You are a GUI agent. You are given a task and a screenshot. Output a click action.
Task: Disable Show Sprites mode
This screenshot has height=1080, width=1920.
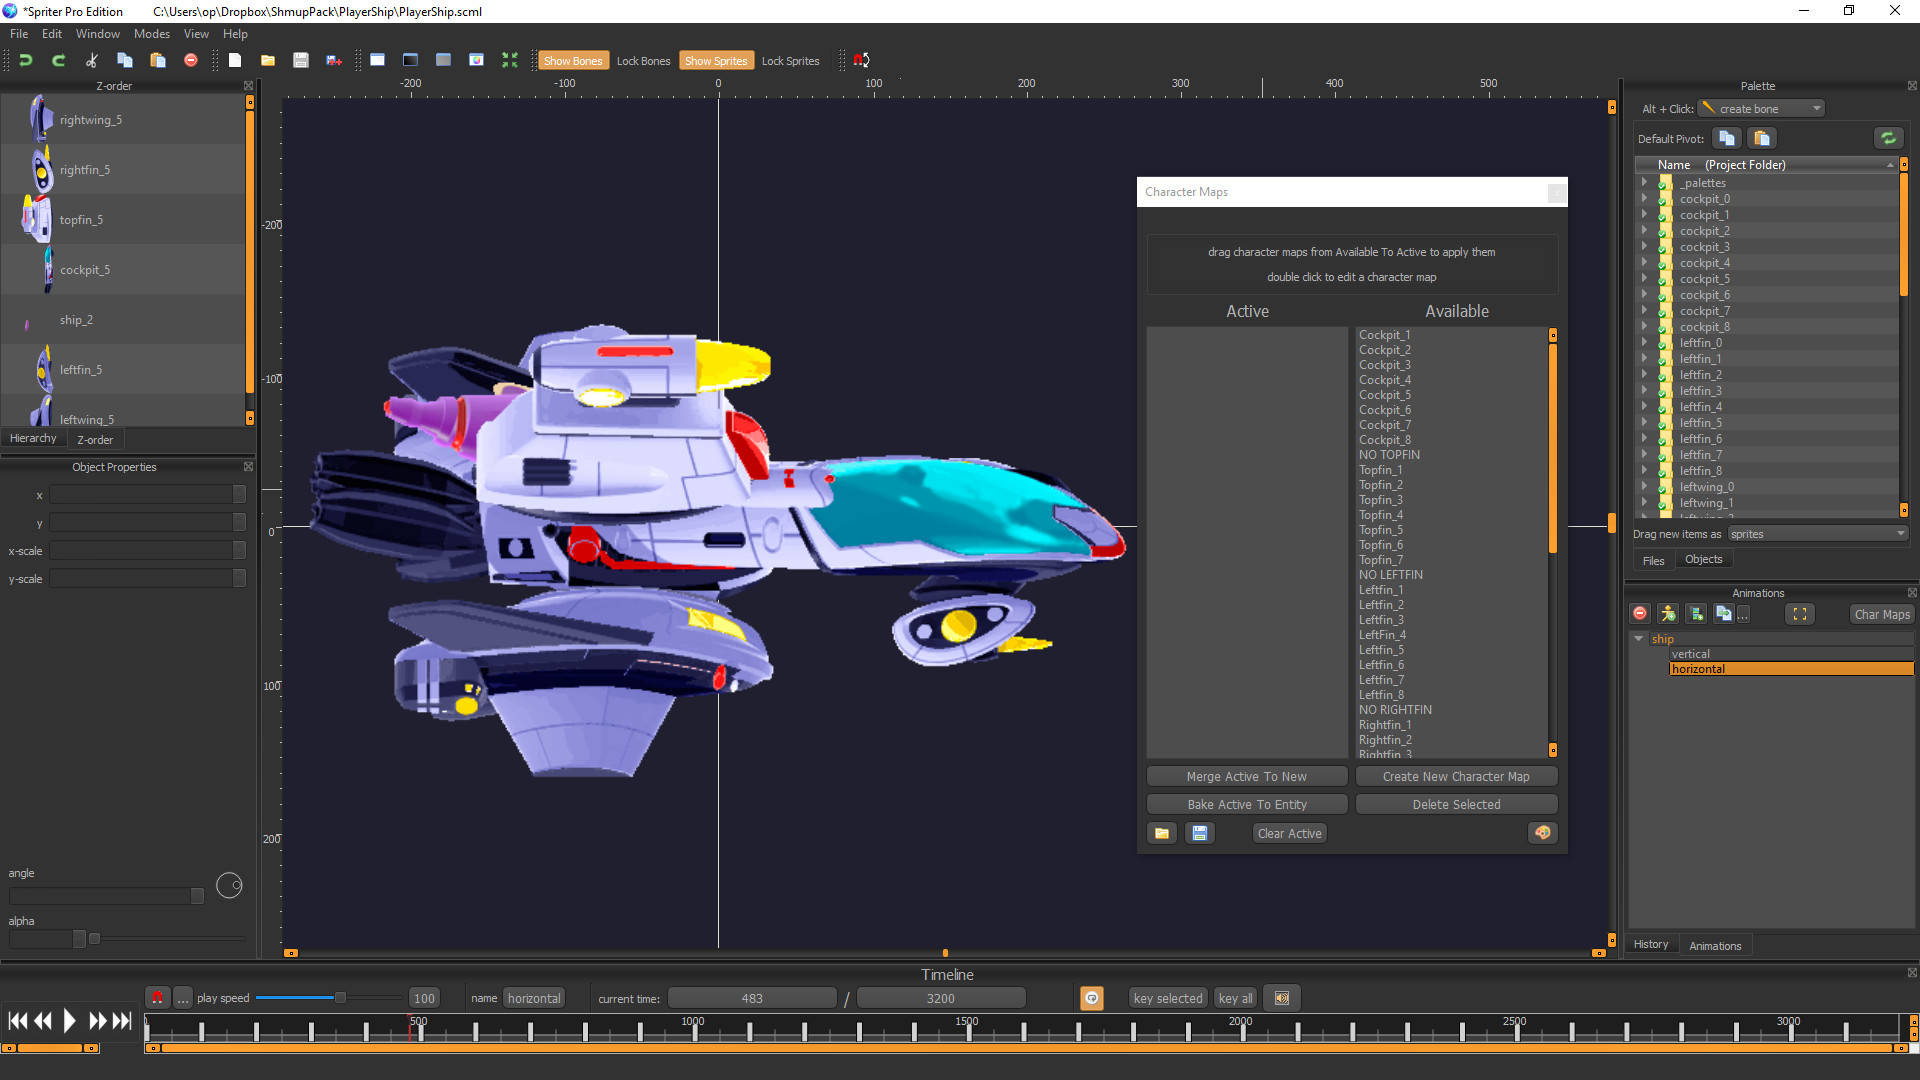click(x=716, y=60)
